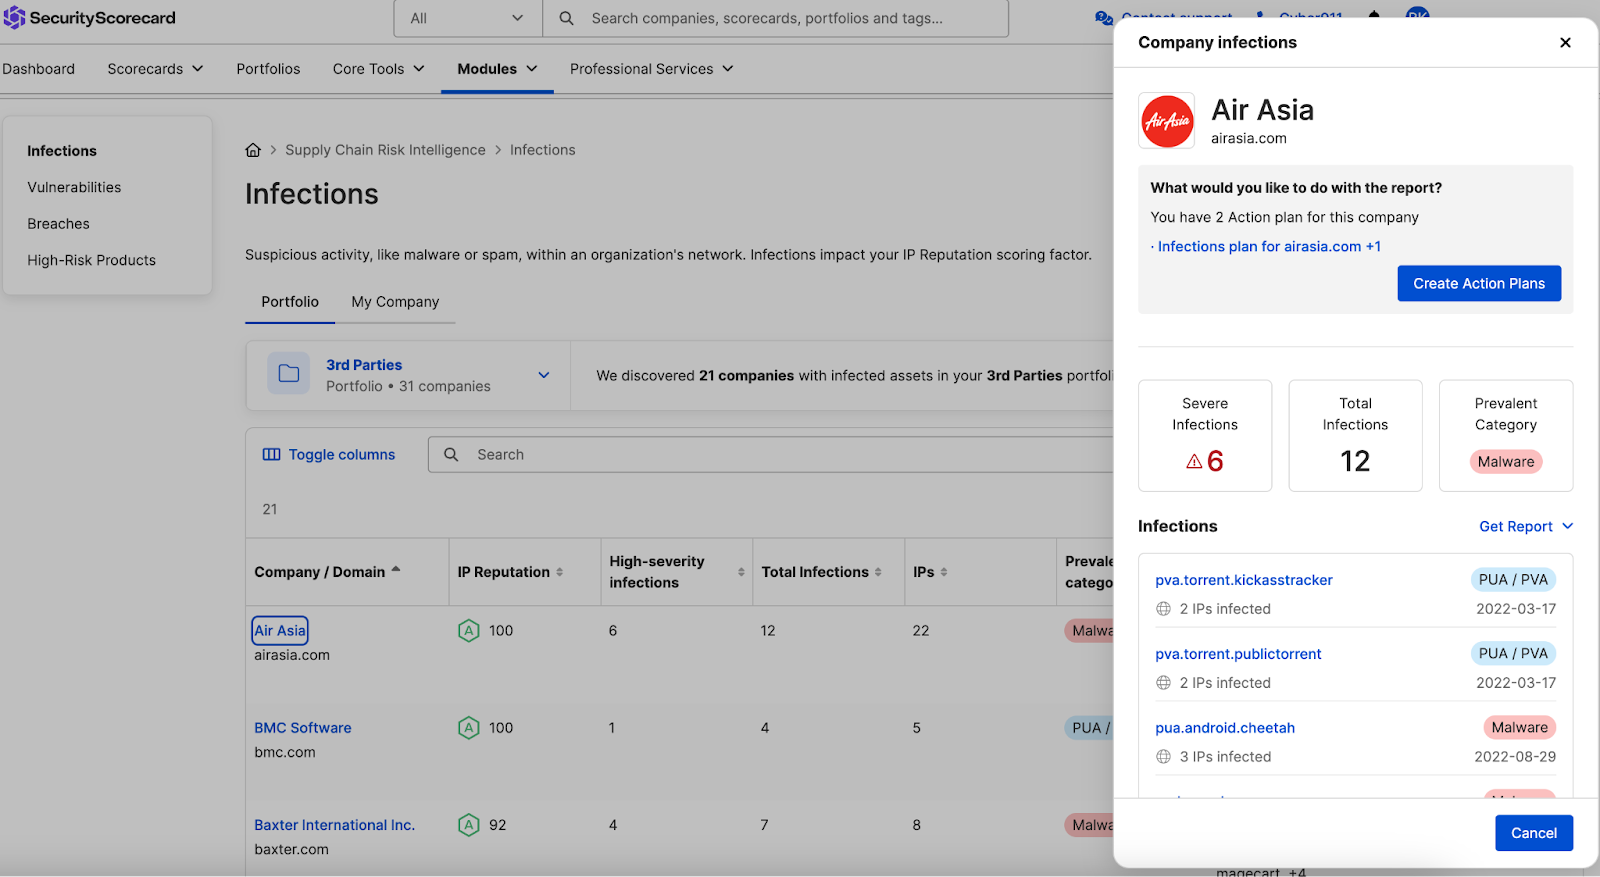Expand the Modules menu
The width and height of the screenshot is (1600, 877).
coord(497,69)
